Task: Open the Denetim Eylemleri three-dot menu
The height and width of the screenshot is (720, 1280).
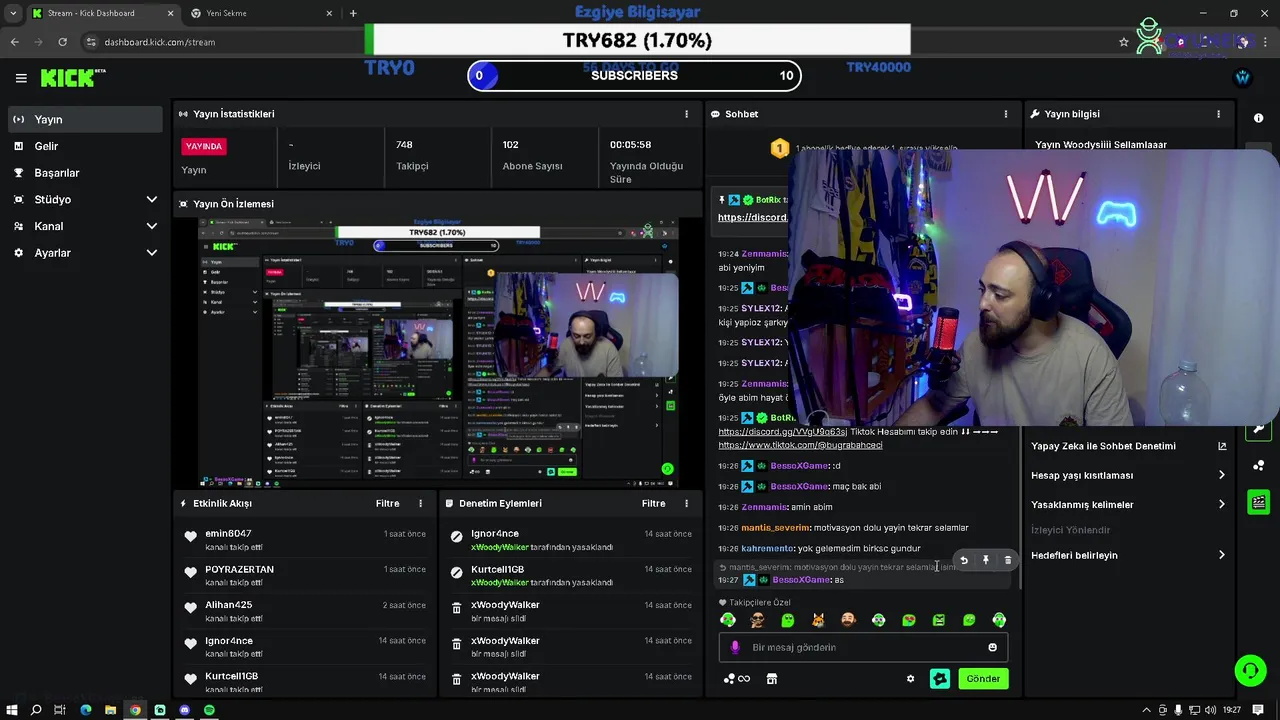Action: click(686, 504)
